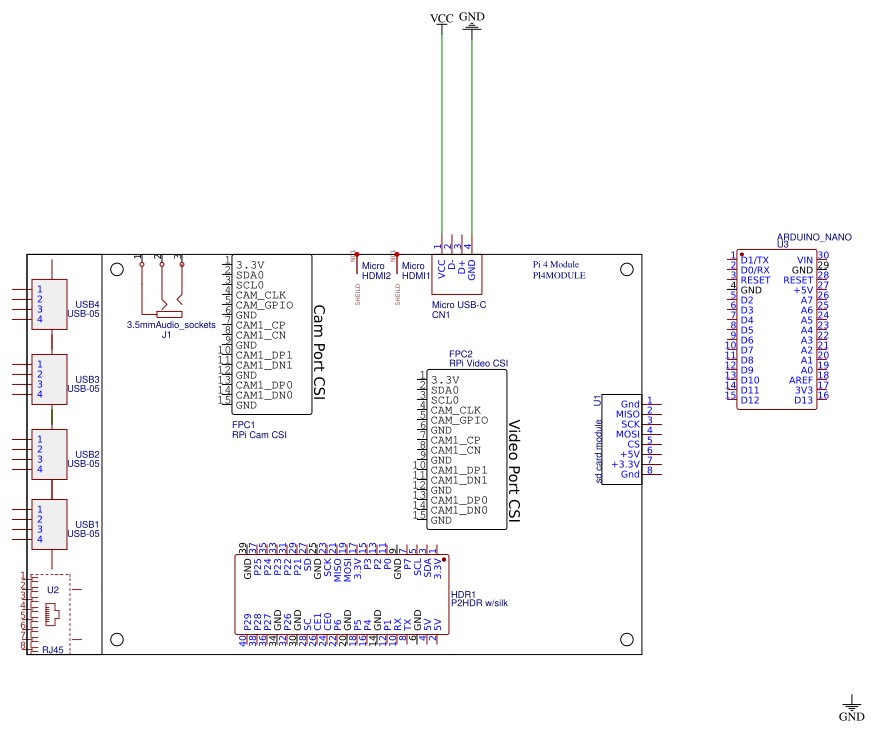Click the "PI4MODULE" label

(559, 275)
